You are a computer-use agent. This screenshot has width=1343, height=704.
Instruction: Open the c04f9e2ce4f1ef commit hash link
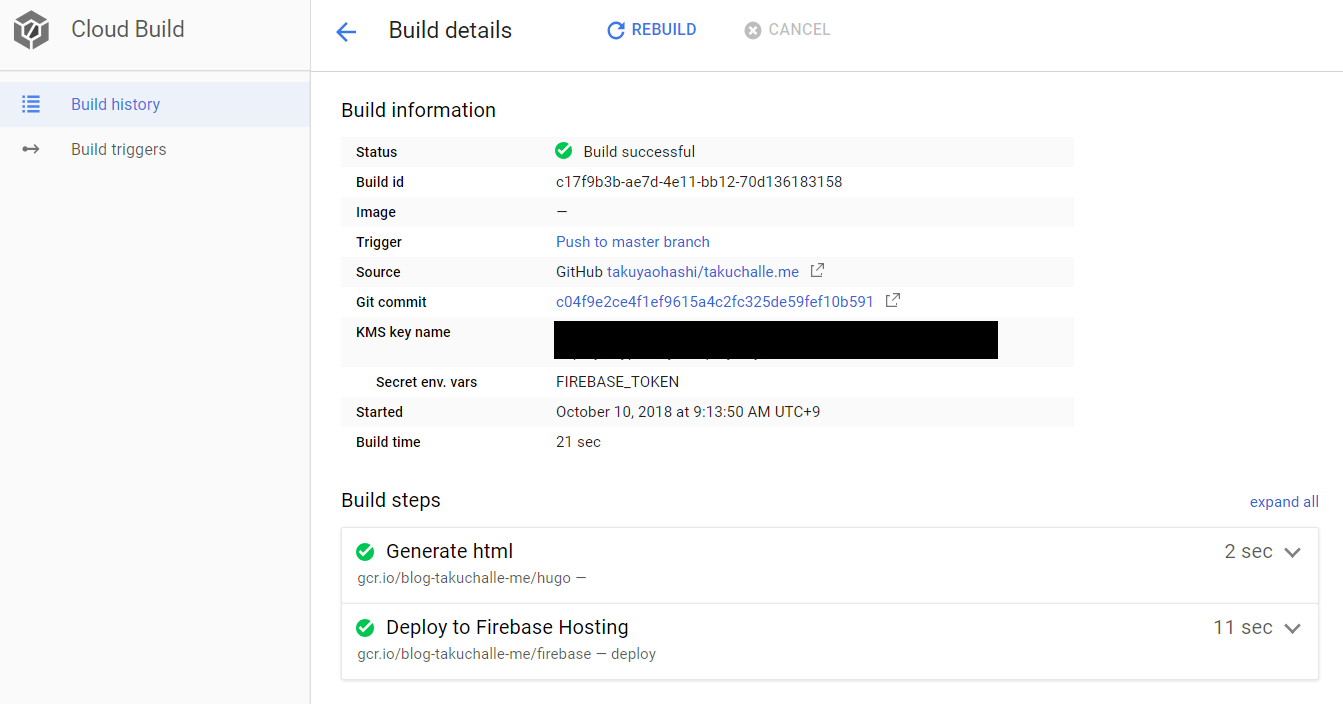tap(715, 302)
